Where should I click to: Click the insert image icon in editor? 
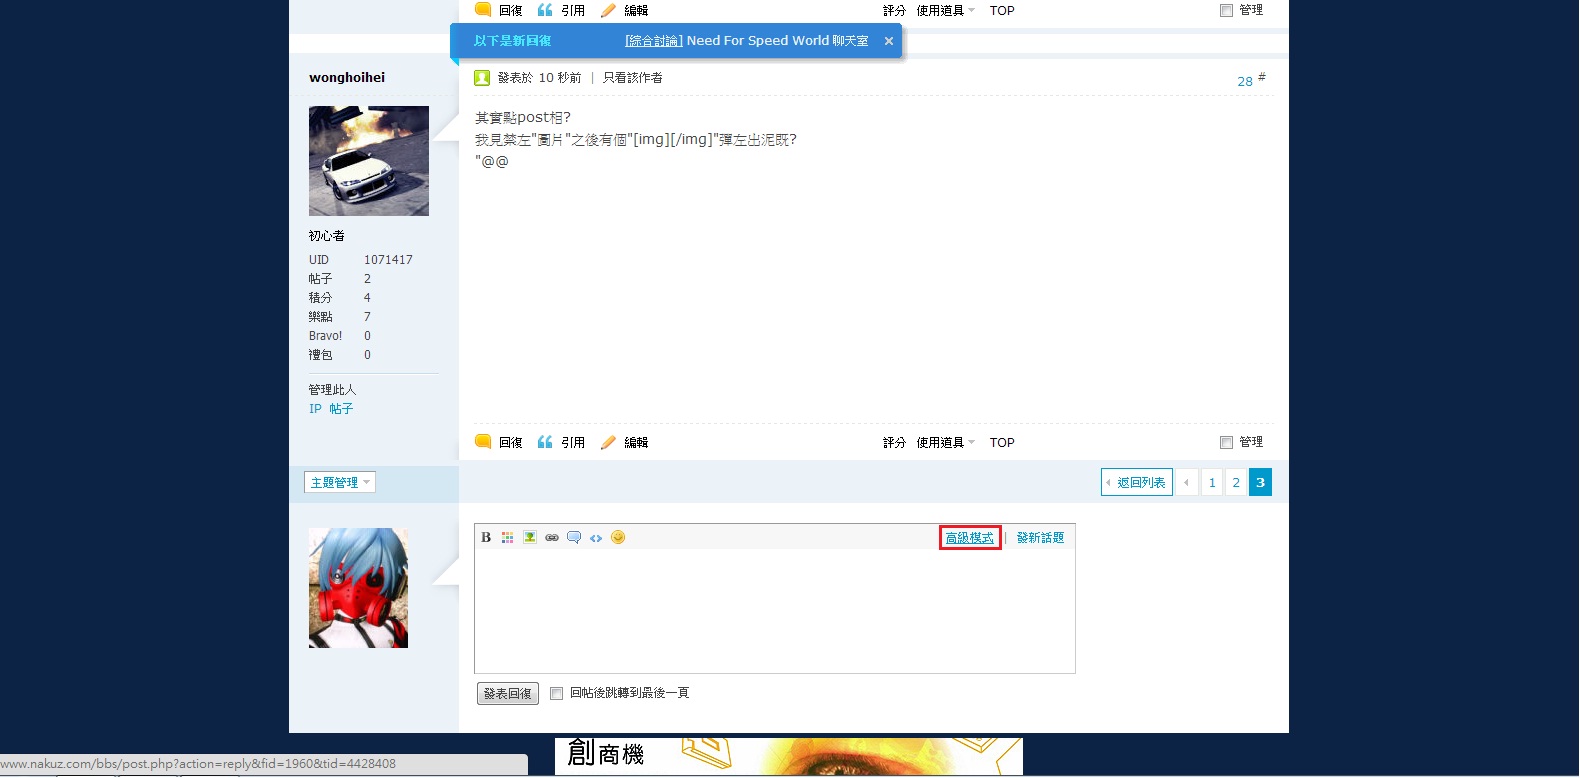click(x=530, y=538)
